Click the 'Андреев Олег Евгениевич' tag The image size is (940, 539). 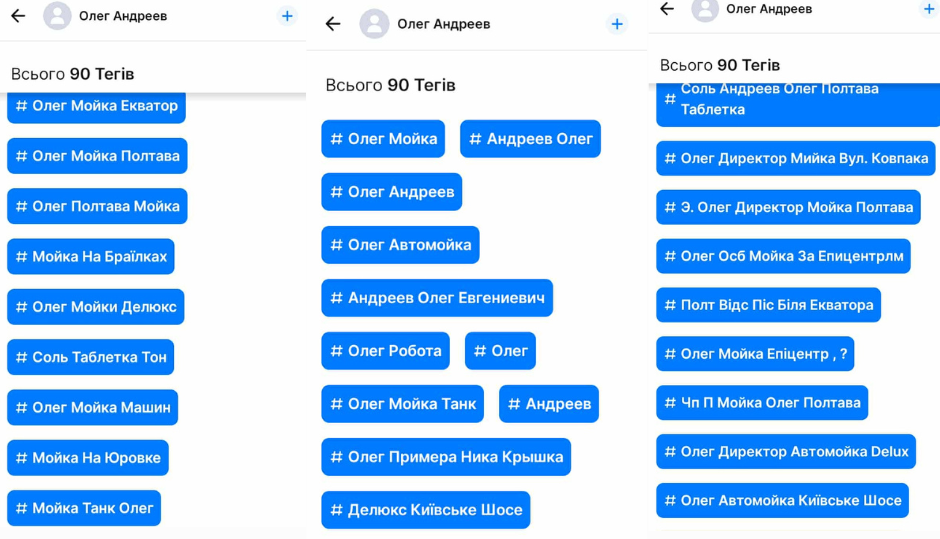point(437,298)
